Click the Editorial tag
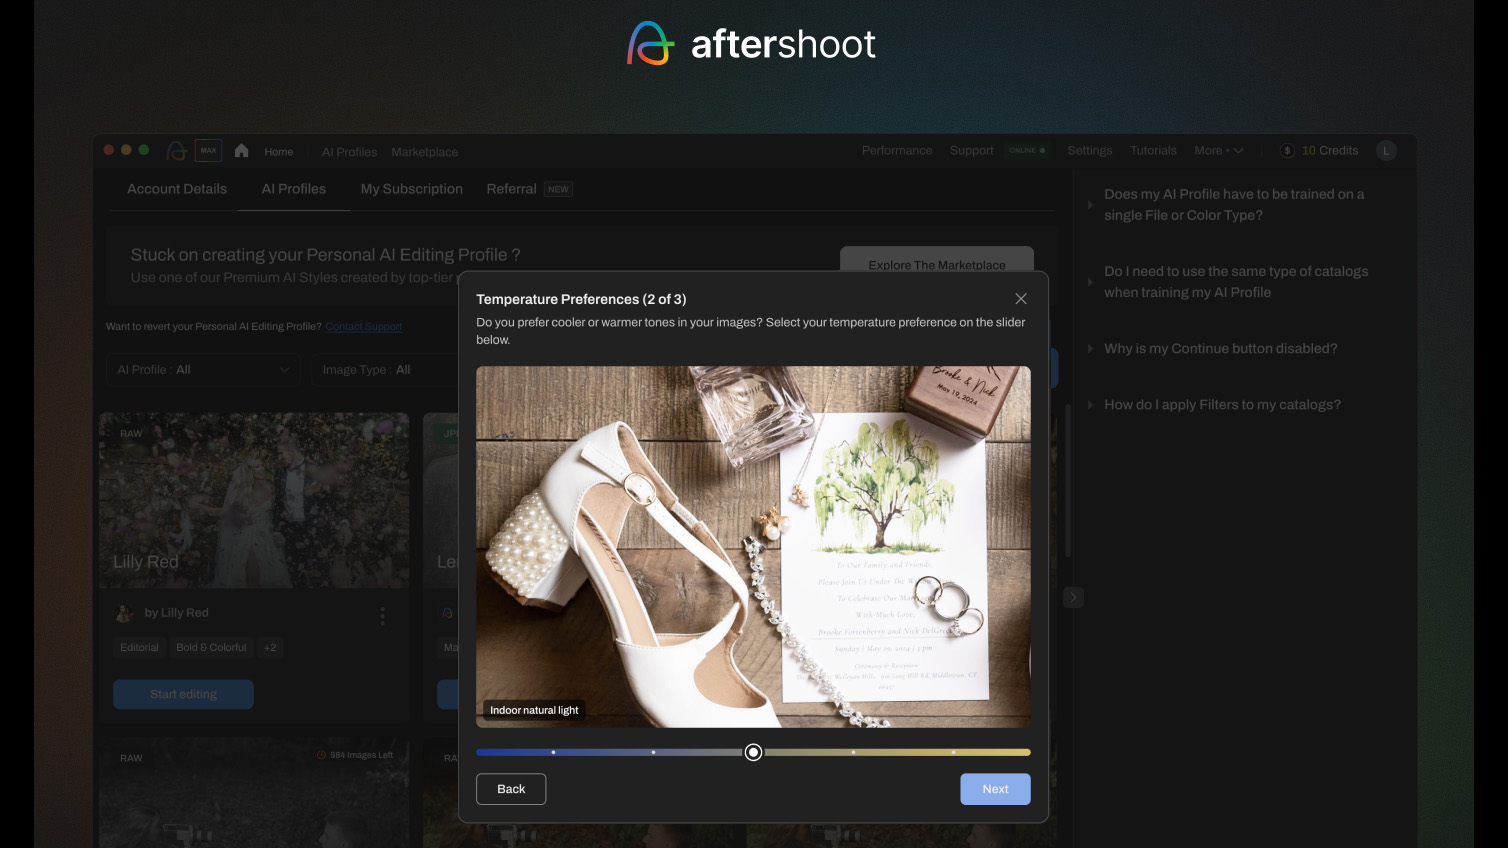 click(139, 648)
